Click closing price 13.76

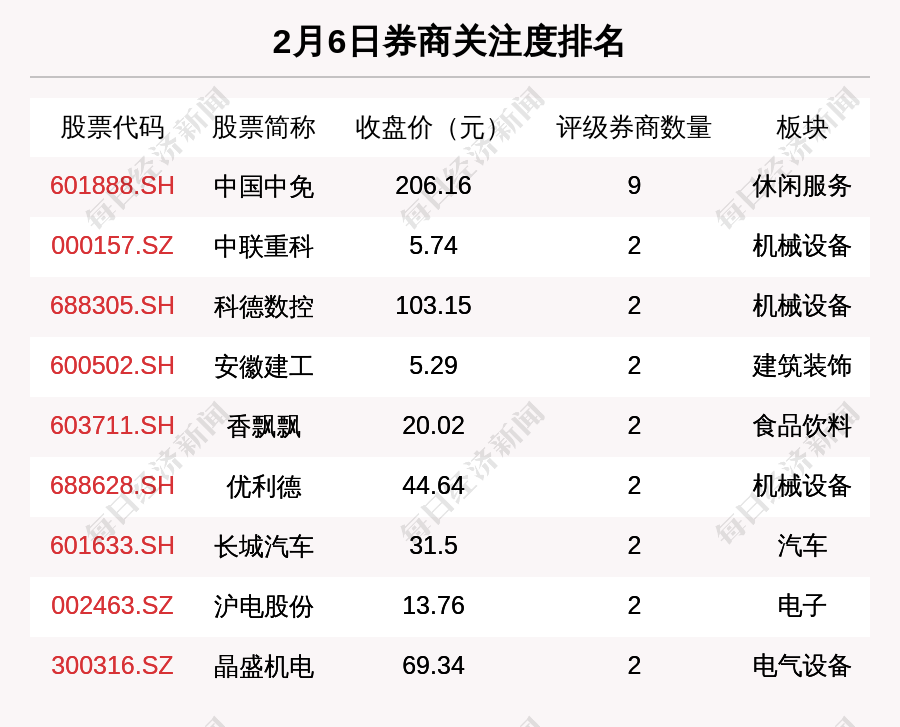(x=433, y=606)
